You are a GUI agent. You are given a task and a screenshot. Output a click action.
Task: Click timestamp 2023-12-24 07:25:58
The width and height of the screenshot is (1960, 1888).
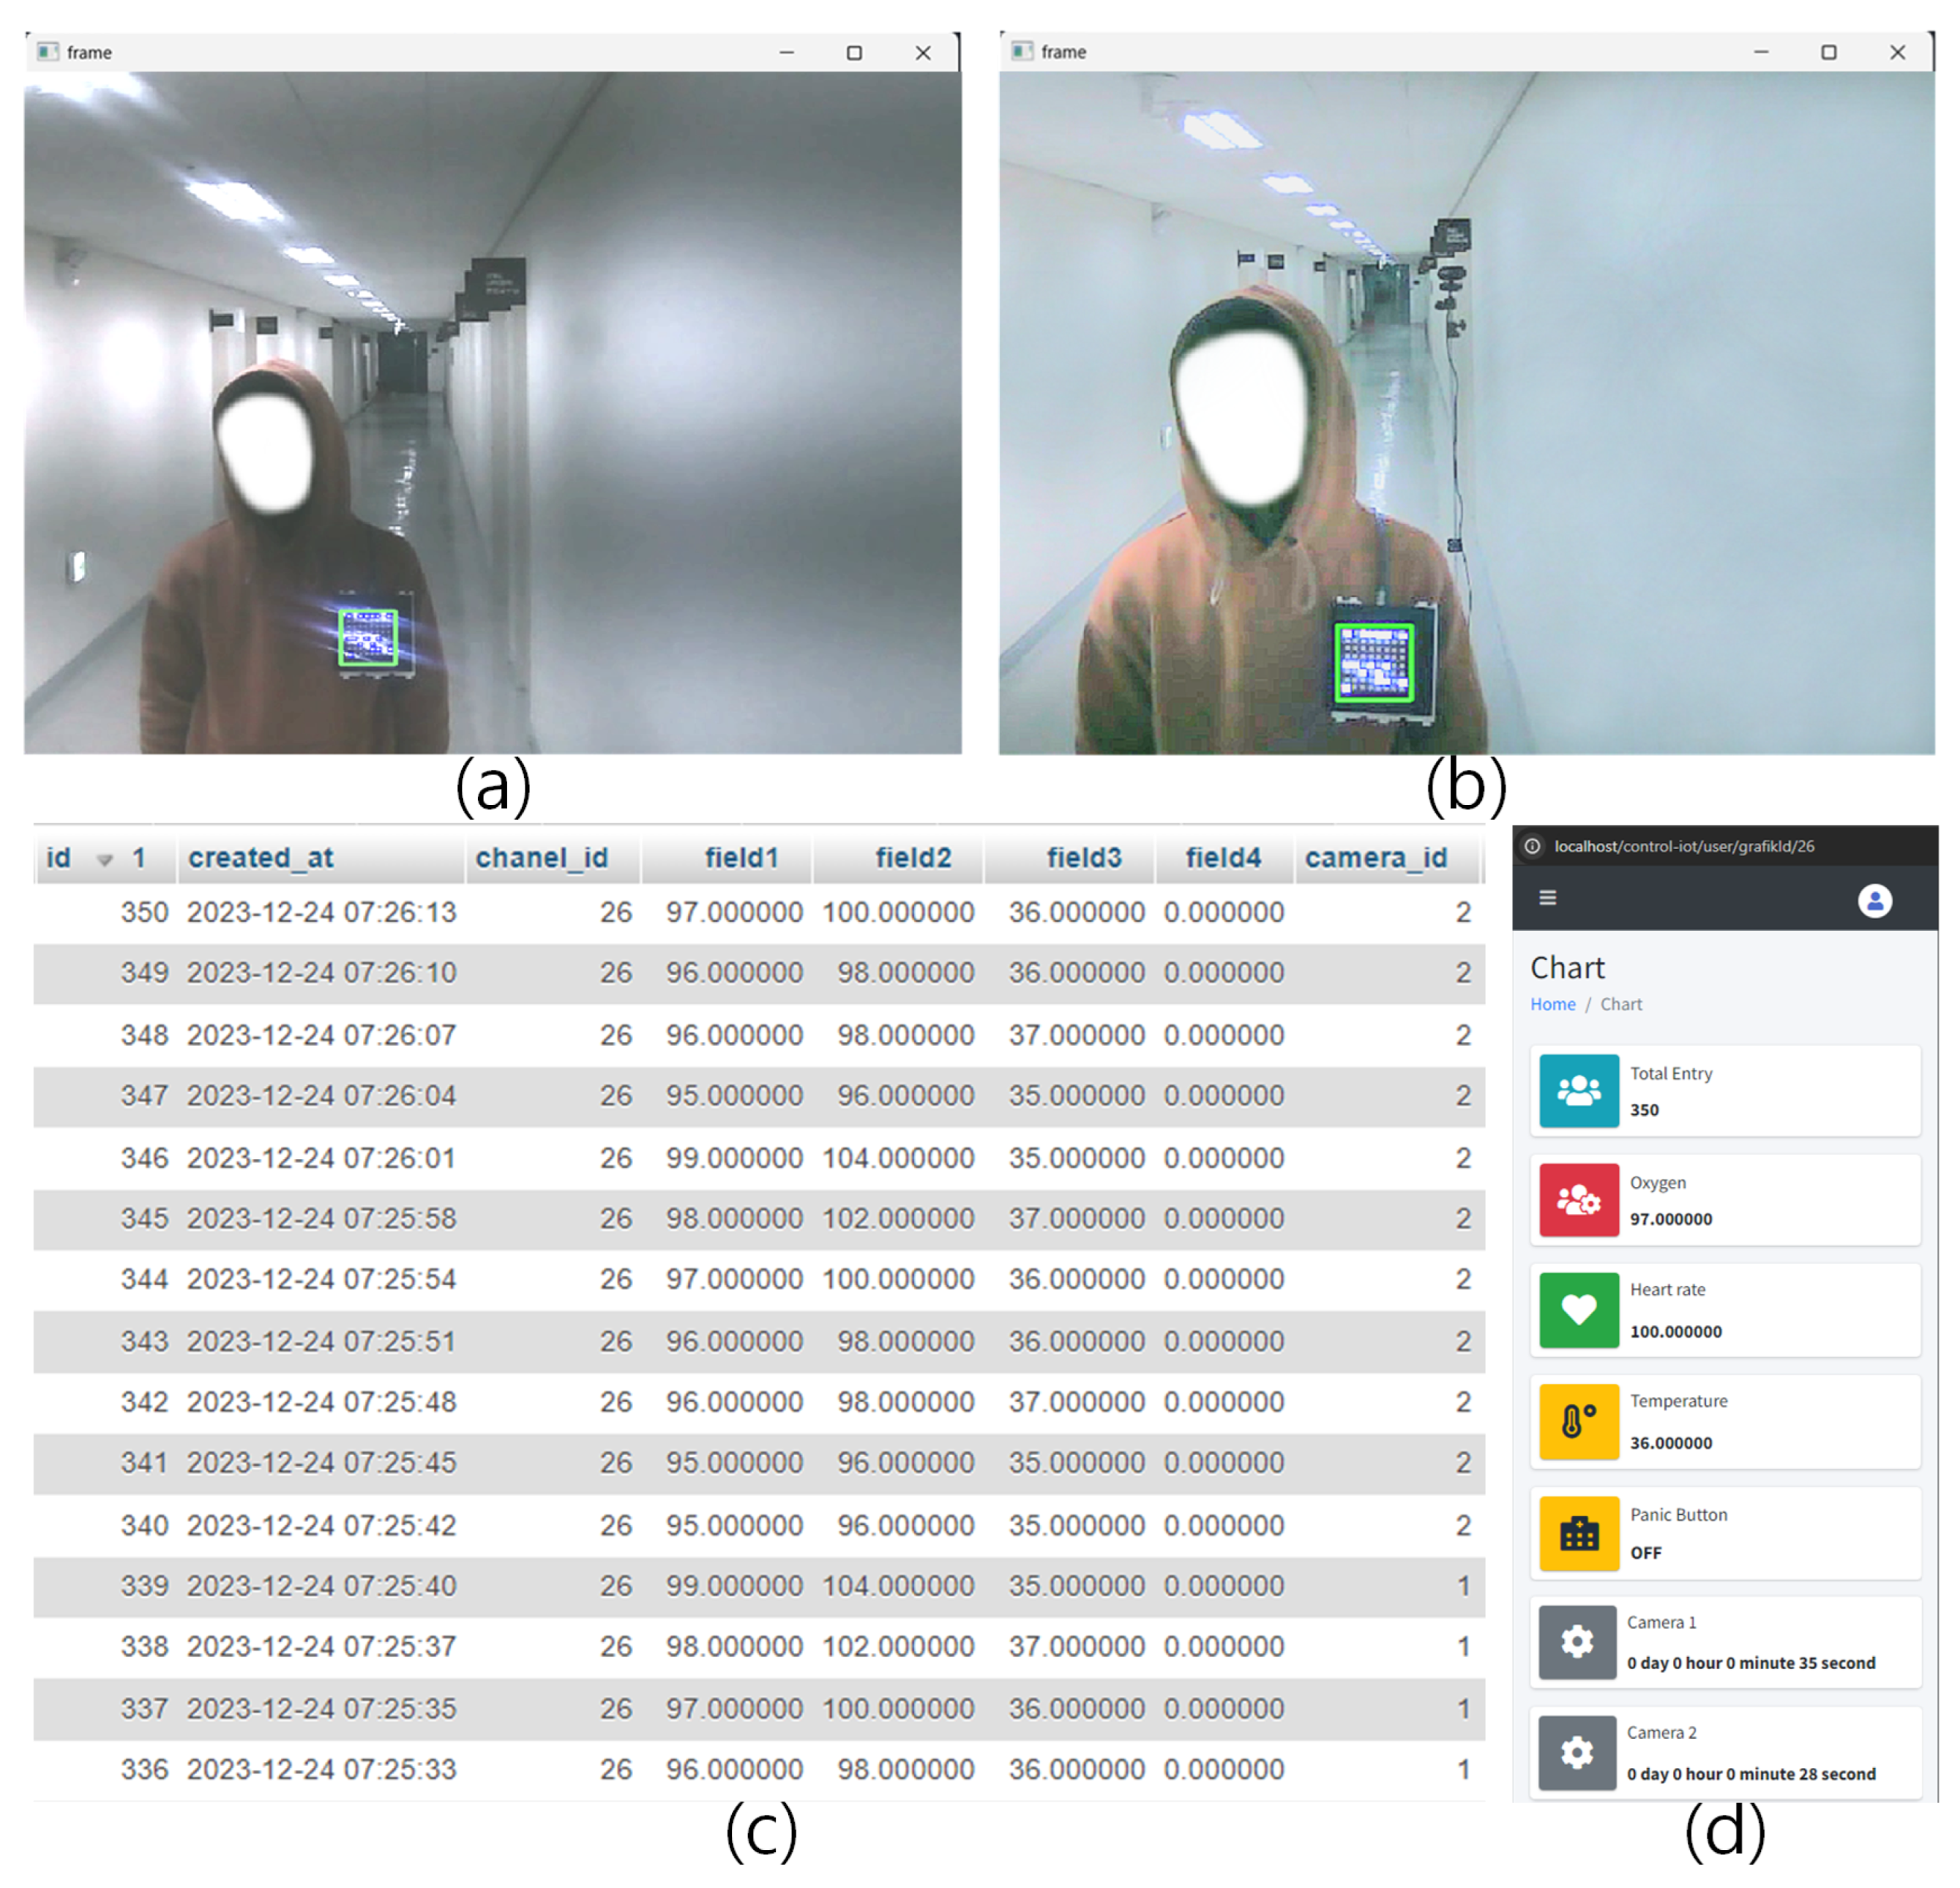click(321, 1218)
